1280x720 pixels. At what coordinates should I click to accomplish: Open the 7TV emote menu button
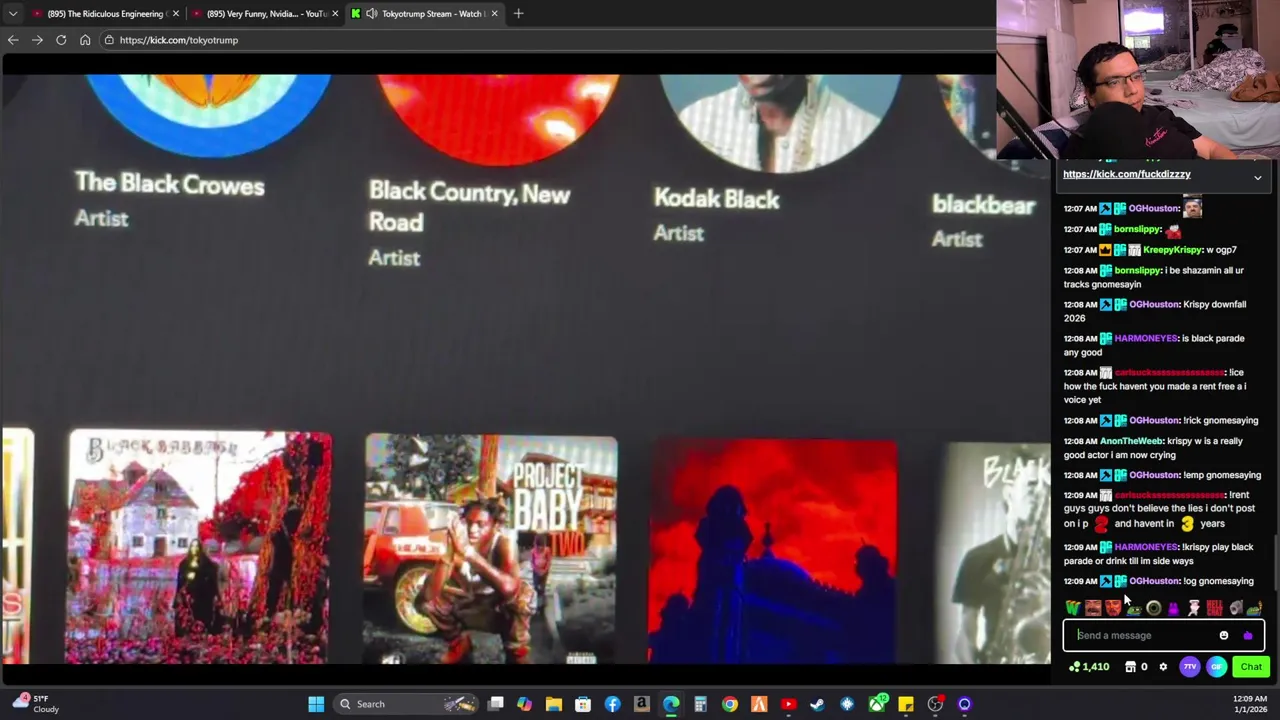point(1189,667)
